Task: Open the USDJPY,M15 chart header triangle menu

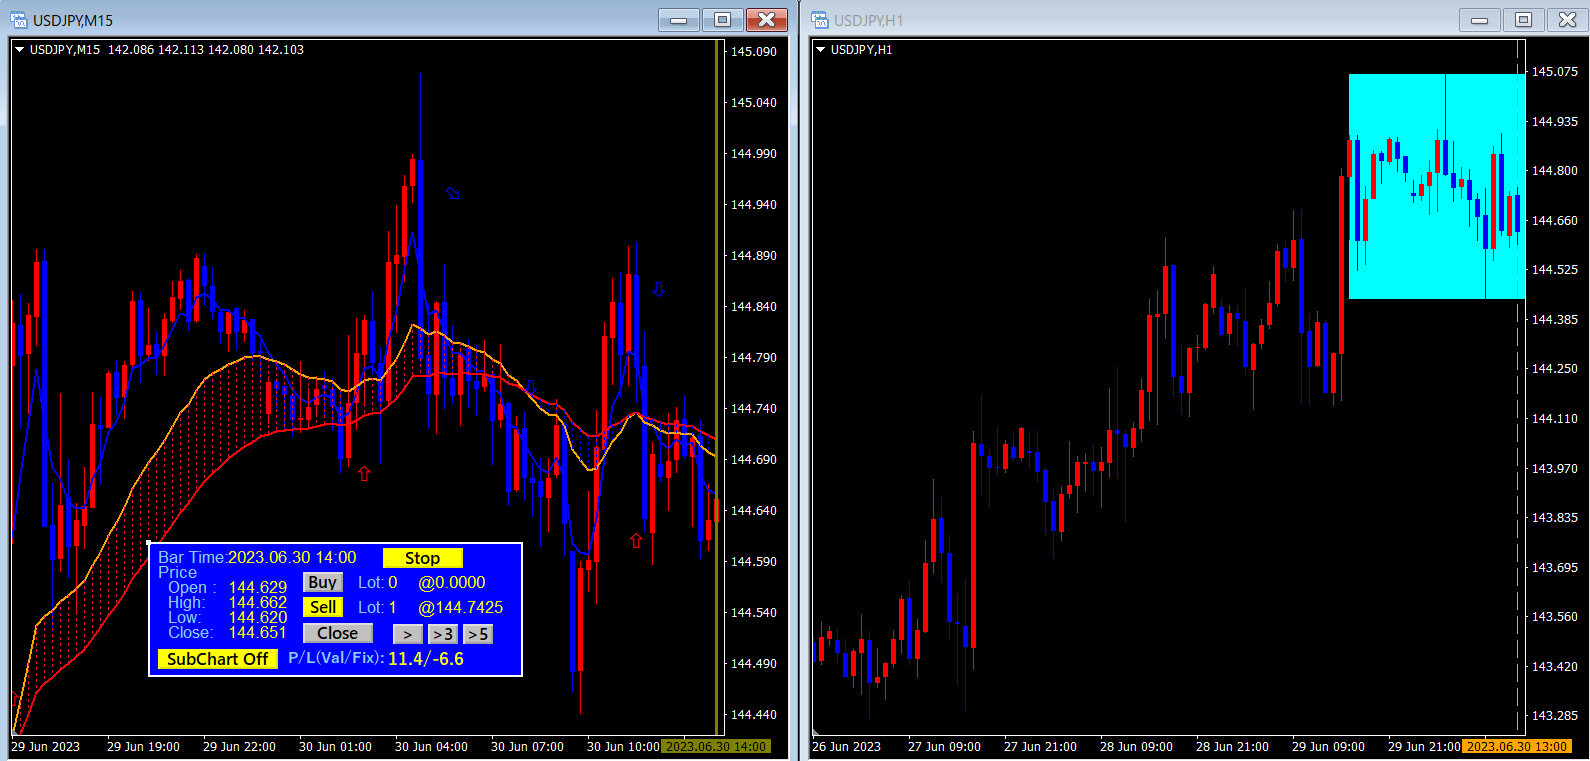Action: pos(19,49)
